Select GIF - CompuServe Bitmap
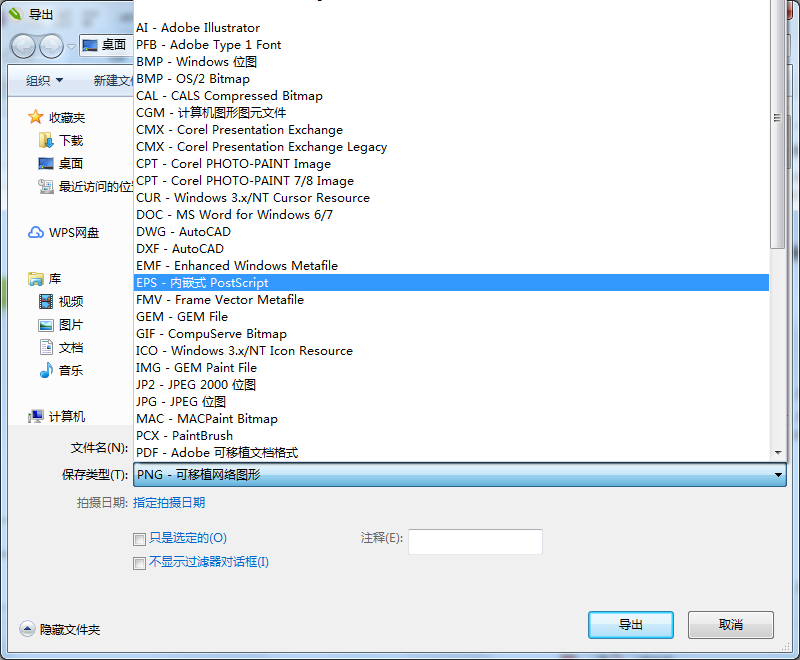 click(x=452, y=334)
